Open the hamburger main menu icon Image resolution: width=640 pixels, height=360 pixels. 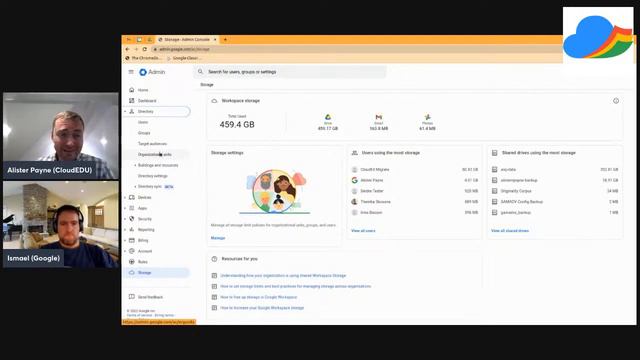click(x=131, y=72)
